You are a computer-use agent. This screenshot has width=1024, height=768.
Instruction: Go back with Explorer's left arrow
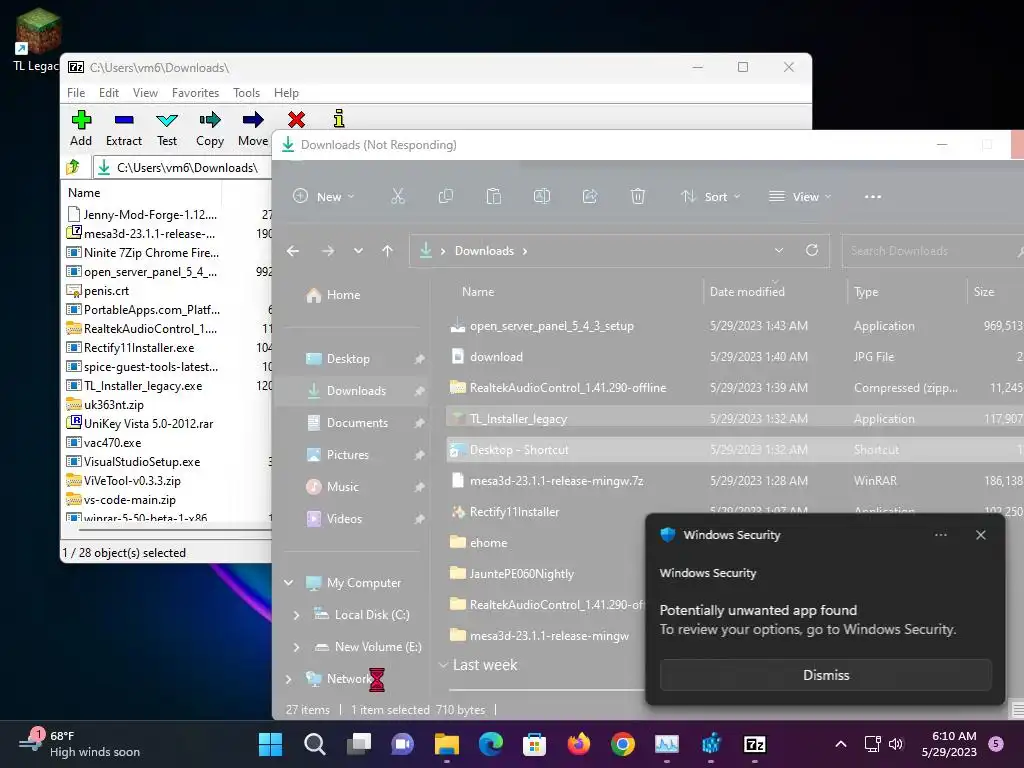(x=293, y=251)
